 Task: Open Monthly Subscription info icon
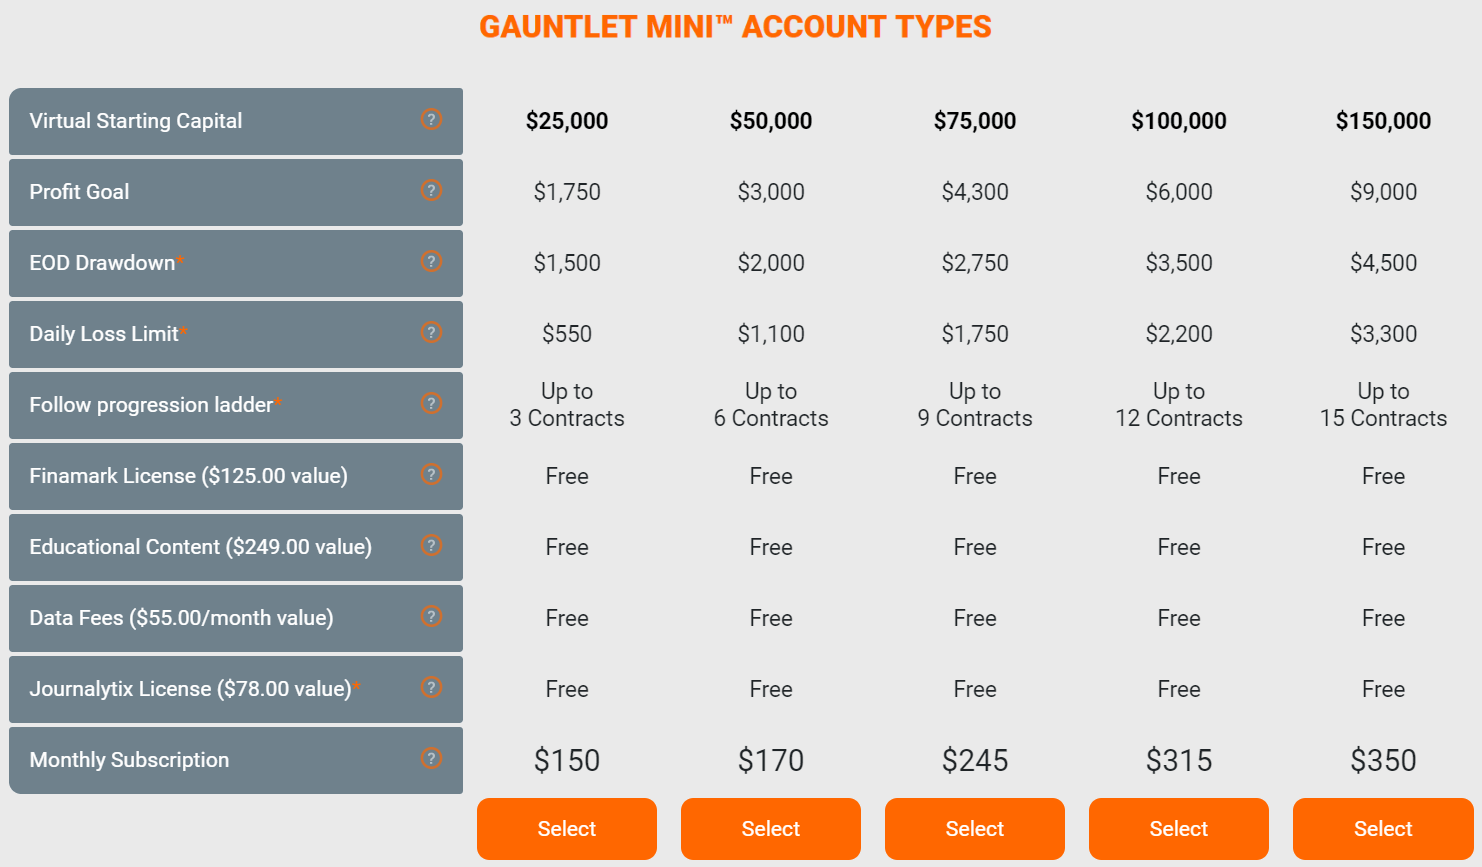[x=431, y=758]
